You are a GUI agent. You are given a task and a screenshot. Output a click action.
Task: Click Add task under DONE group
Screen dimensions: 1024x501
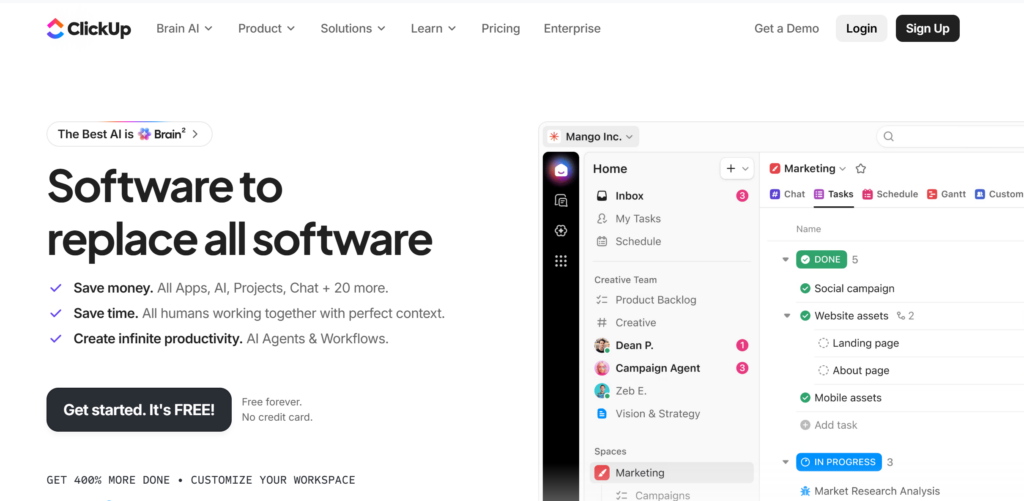pyautogui.click(x=829, y=425)
